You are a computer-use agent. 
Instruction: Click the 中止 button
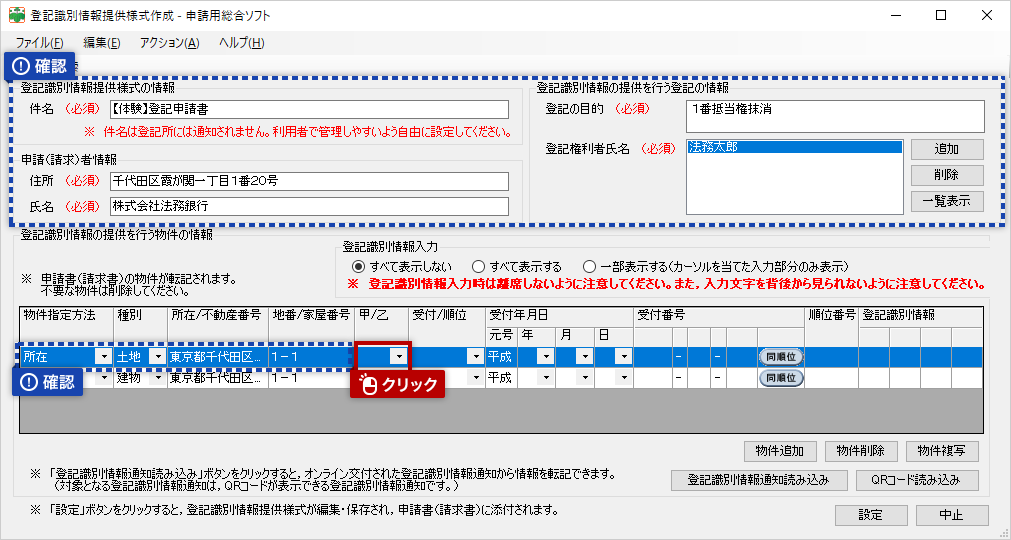(x=952, y=515)
